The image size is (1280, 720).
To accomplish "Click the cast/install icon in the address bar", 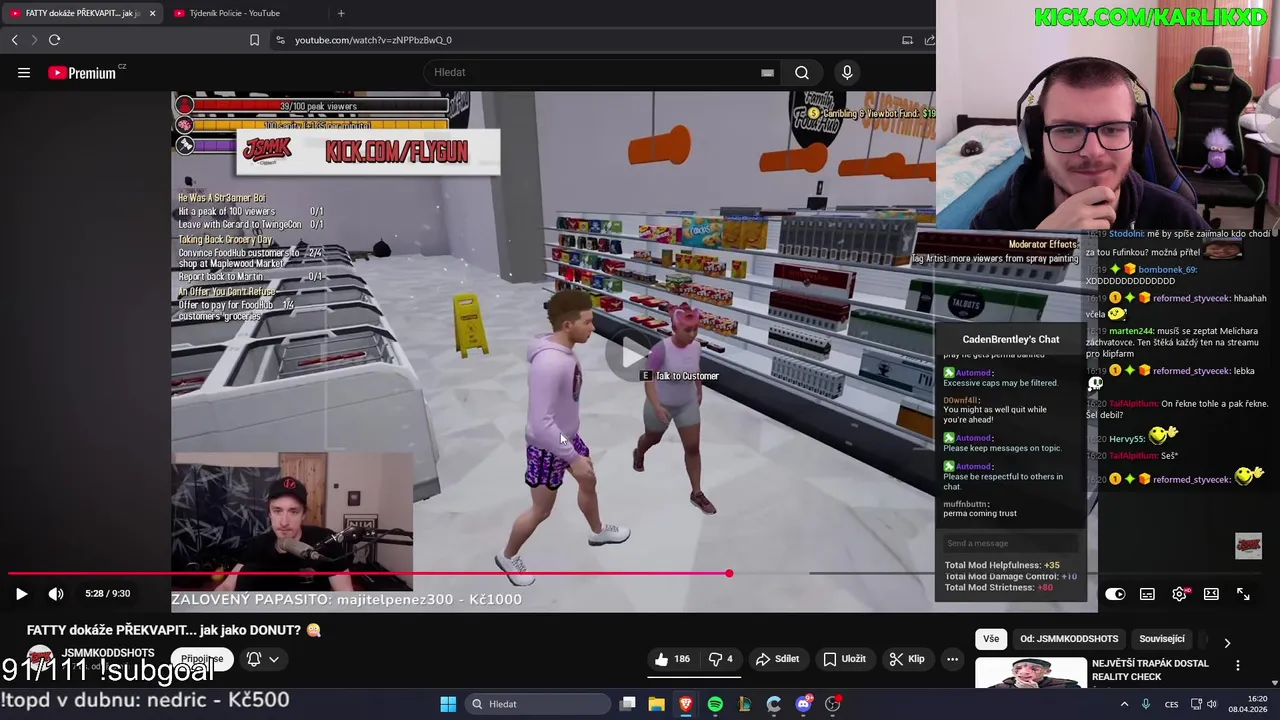I will tap(907, 40).
